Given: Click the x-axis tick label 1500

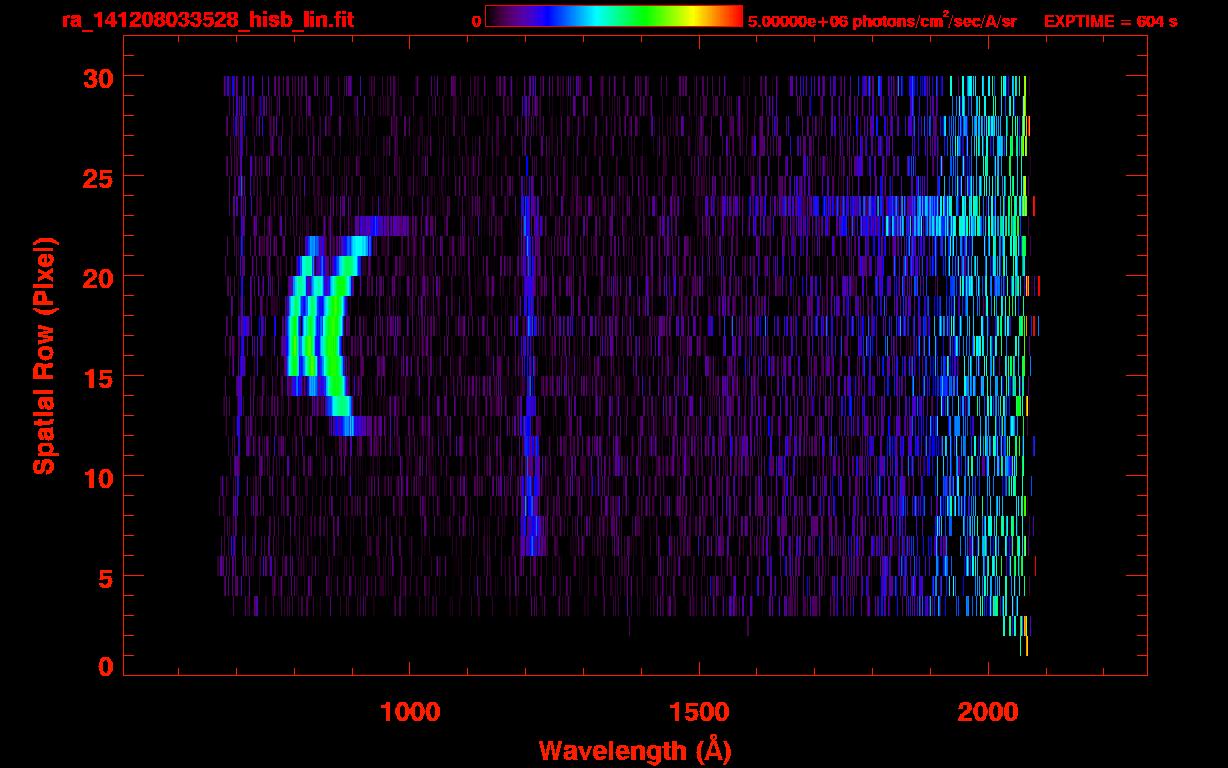Looking at the screenshot, I should coord(699,712).
